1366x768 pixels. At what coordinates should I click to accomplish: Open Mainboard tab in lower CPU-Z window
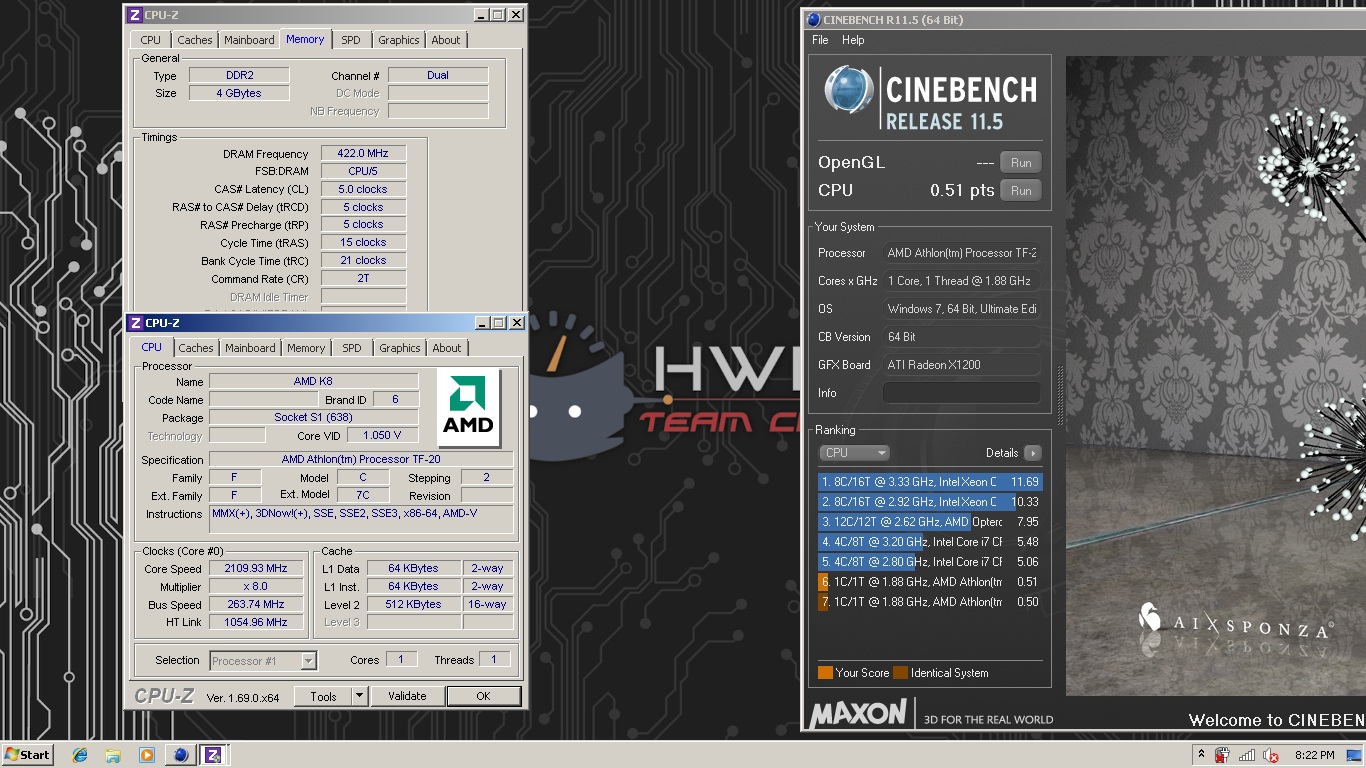250,348
